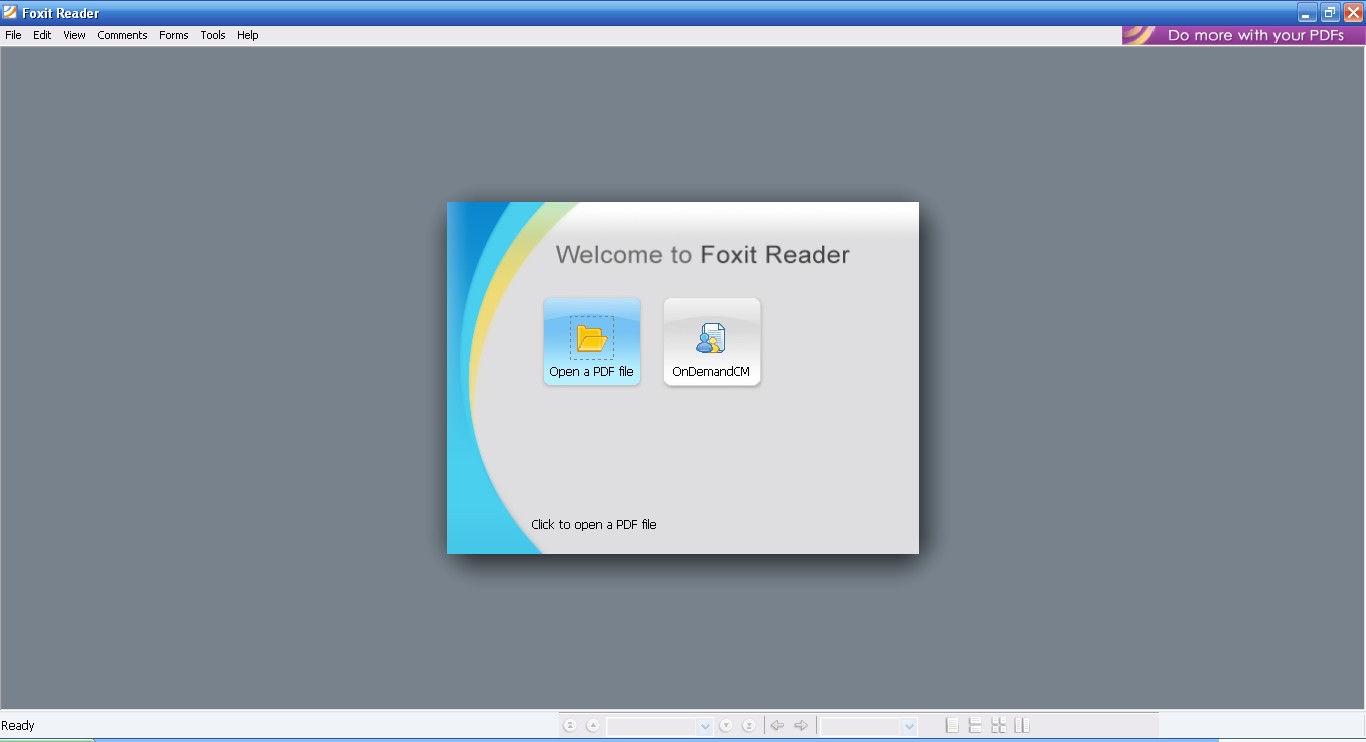This screenshot has width=1366, height=742.
Task: Open the Help menu
Action: point(248,35)
